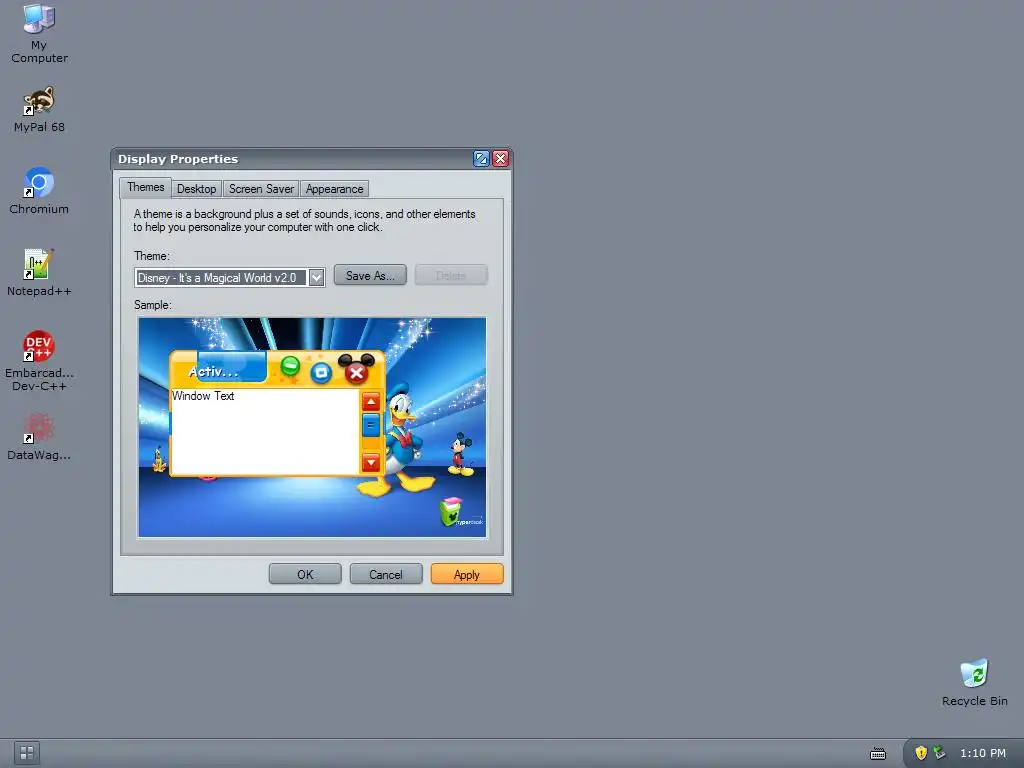The width and height of the screenshot is (1024, 768).
Task: Close the Display Properties dialog
Action: [x=500, y=159]
